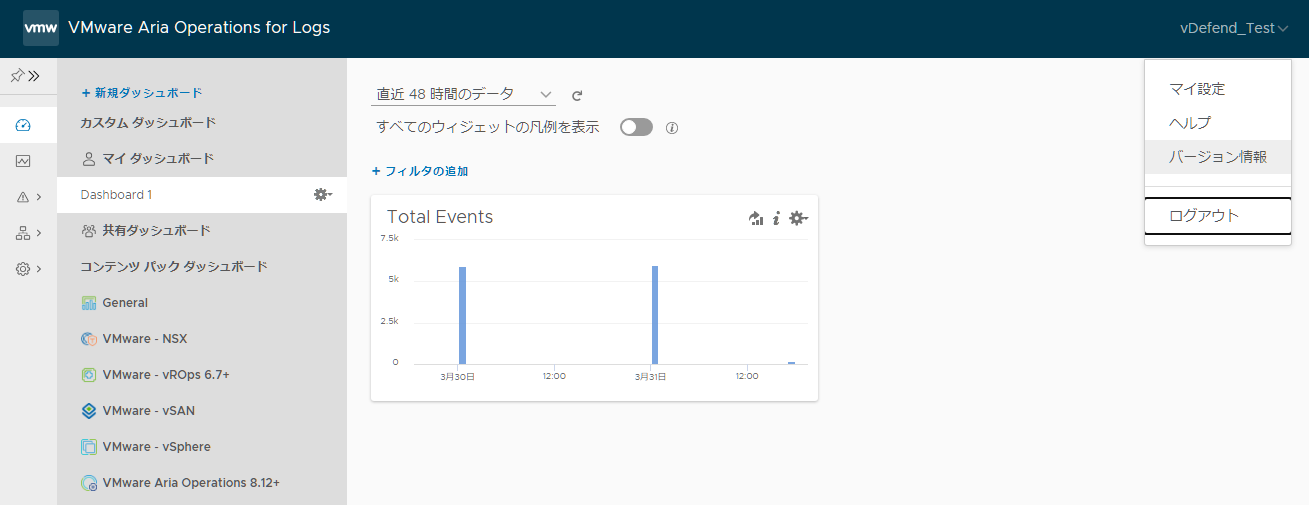
Task: Click the VMware - vSphere icon
Action: click(x=89, y=447)
